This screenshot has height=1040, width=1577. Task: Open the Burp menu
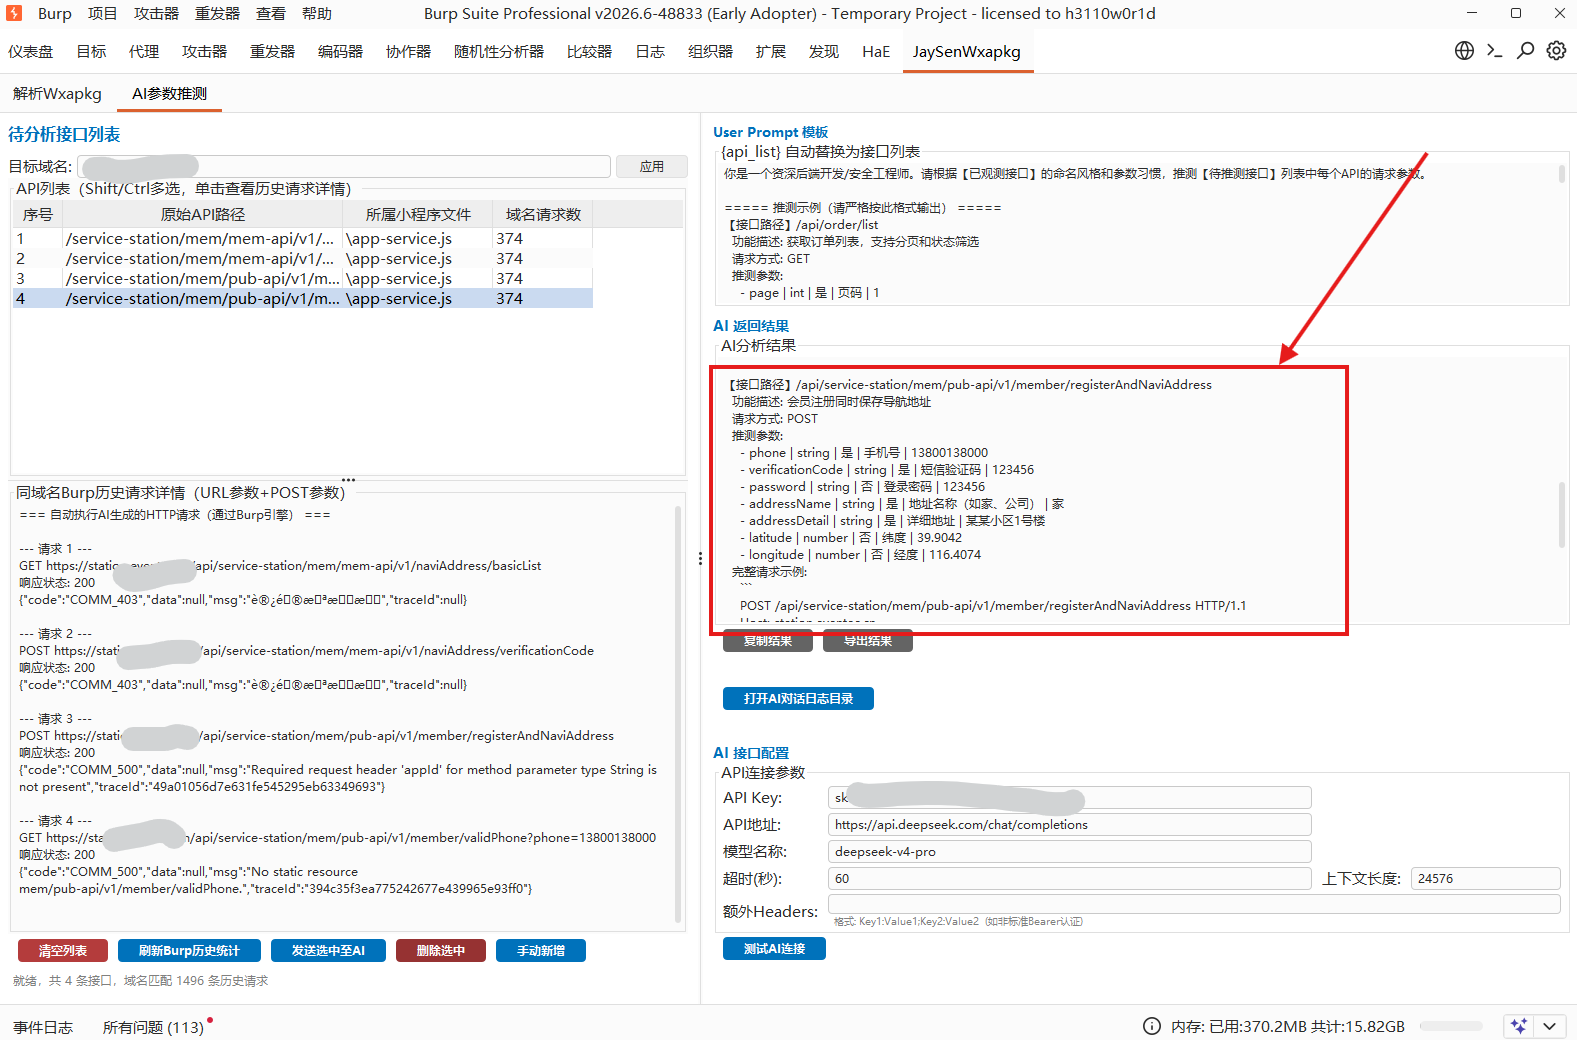coord(55,14)
